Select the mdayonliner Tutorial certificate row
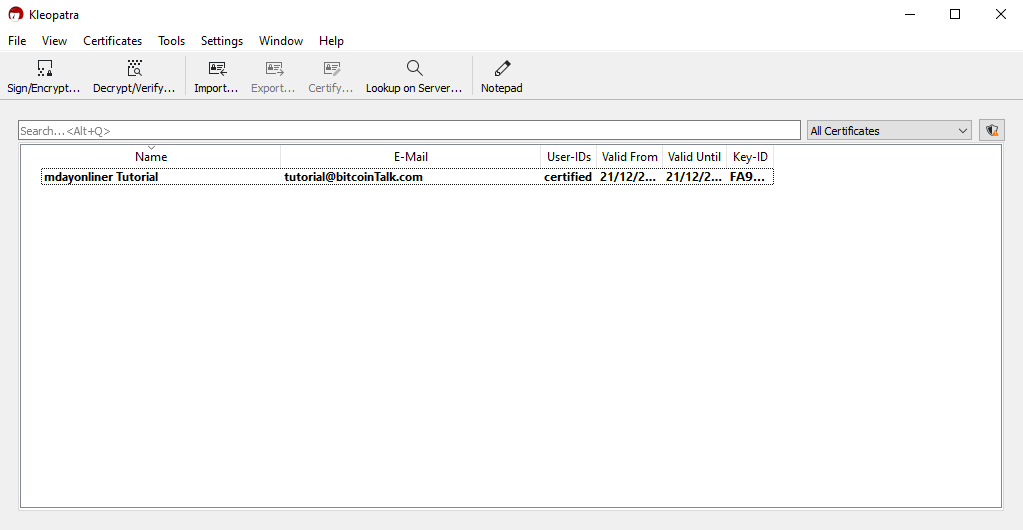 tap(407, 177)
